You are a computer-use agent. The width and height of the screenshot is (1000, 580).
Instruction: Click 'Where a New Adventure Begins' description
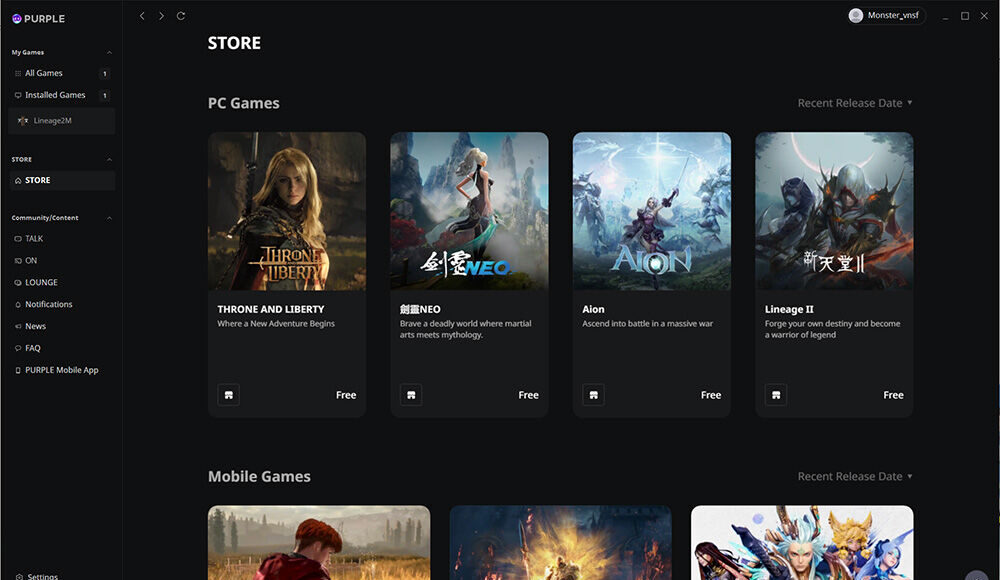click(x=276, y=323)
